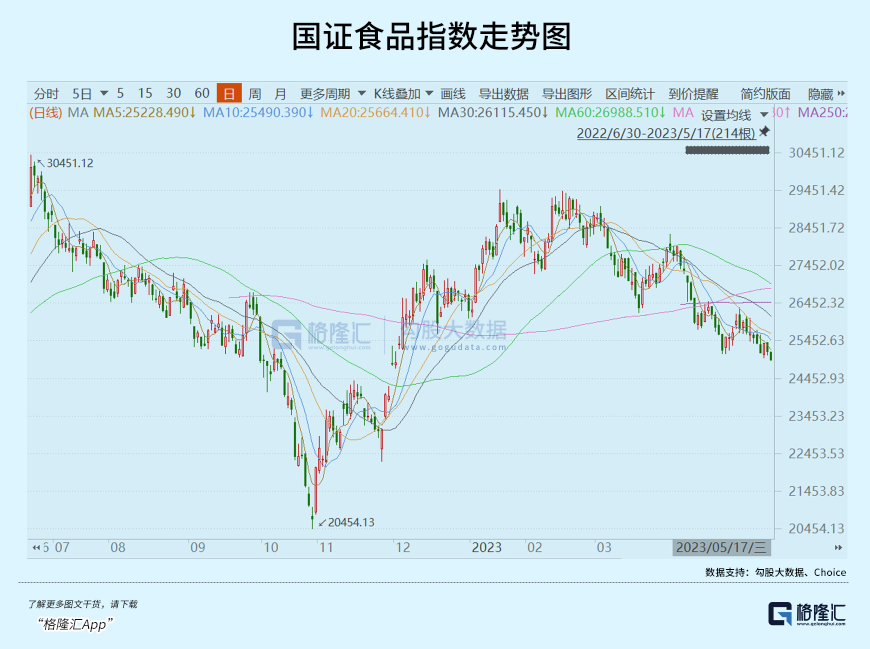Open the 画线 drawing tool
This screenshot has height=649, width=870.
(453, 93)
